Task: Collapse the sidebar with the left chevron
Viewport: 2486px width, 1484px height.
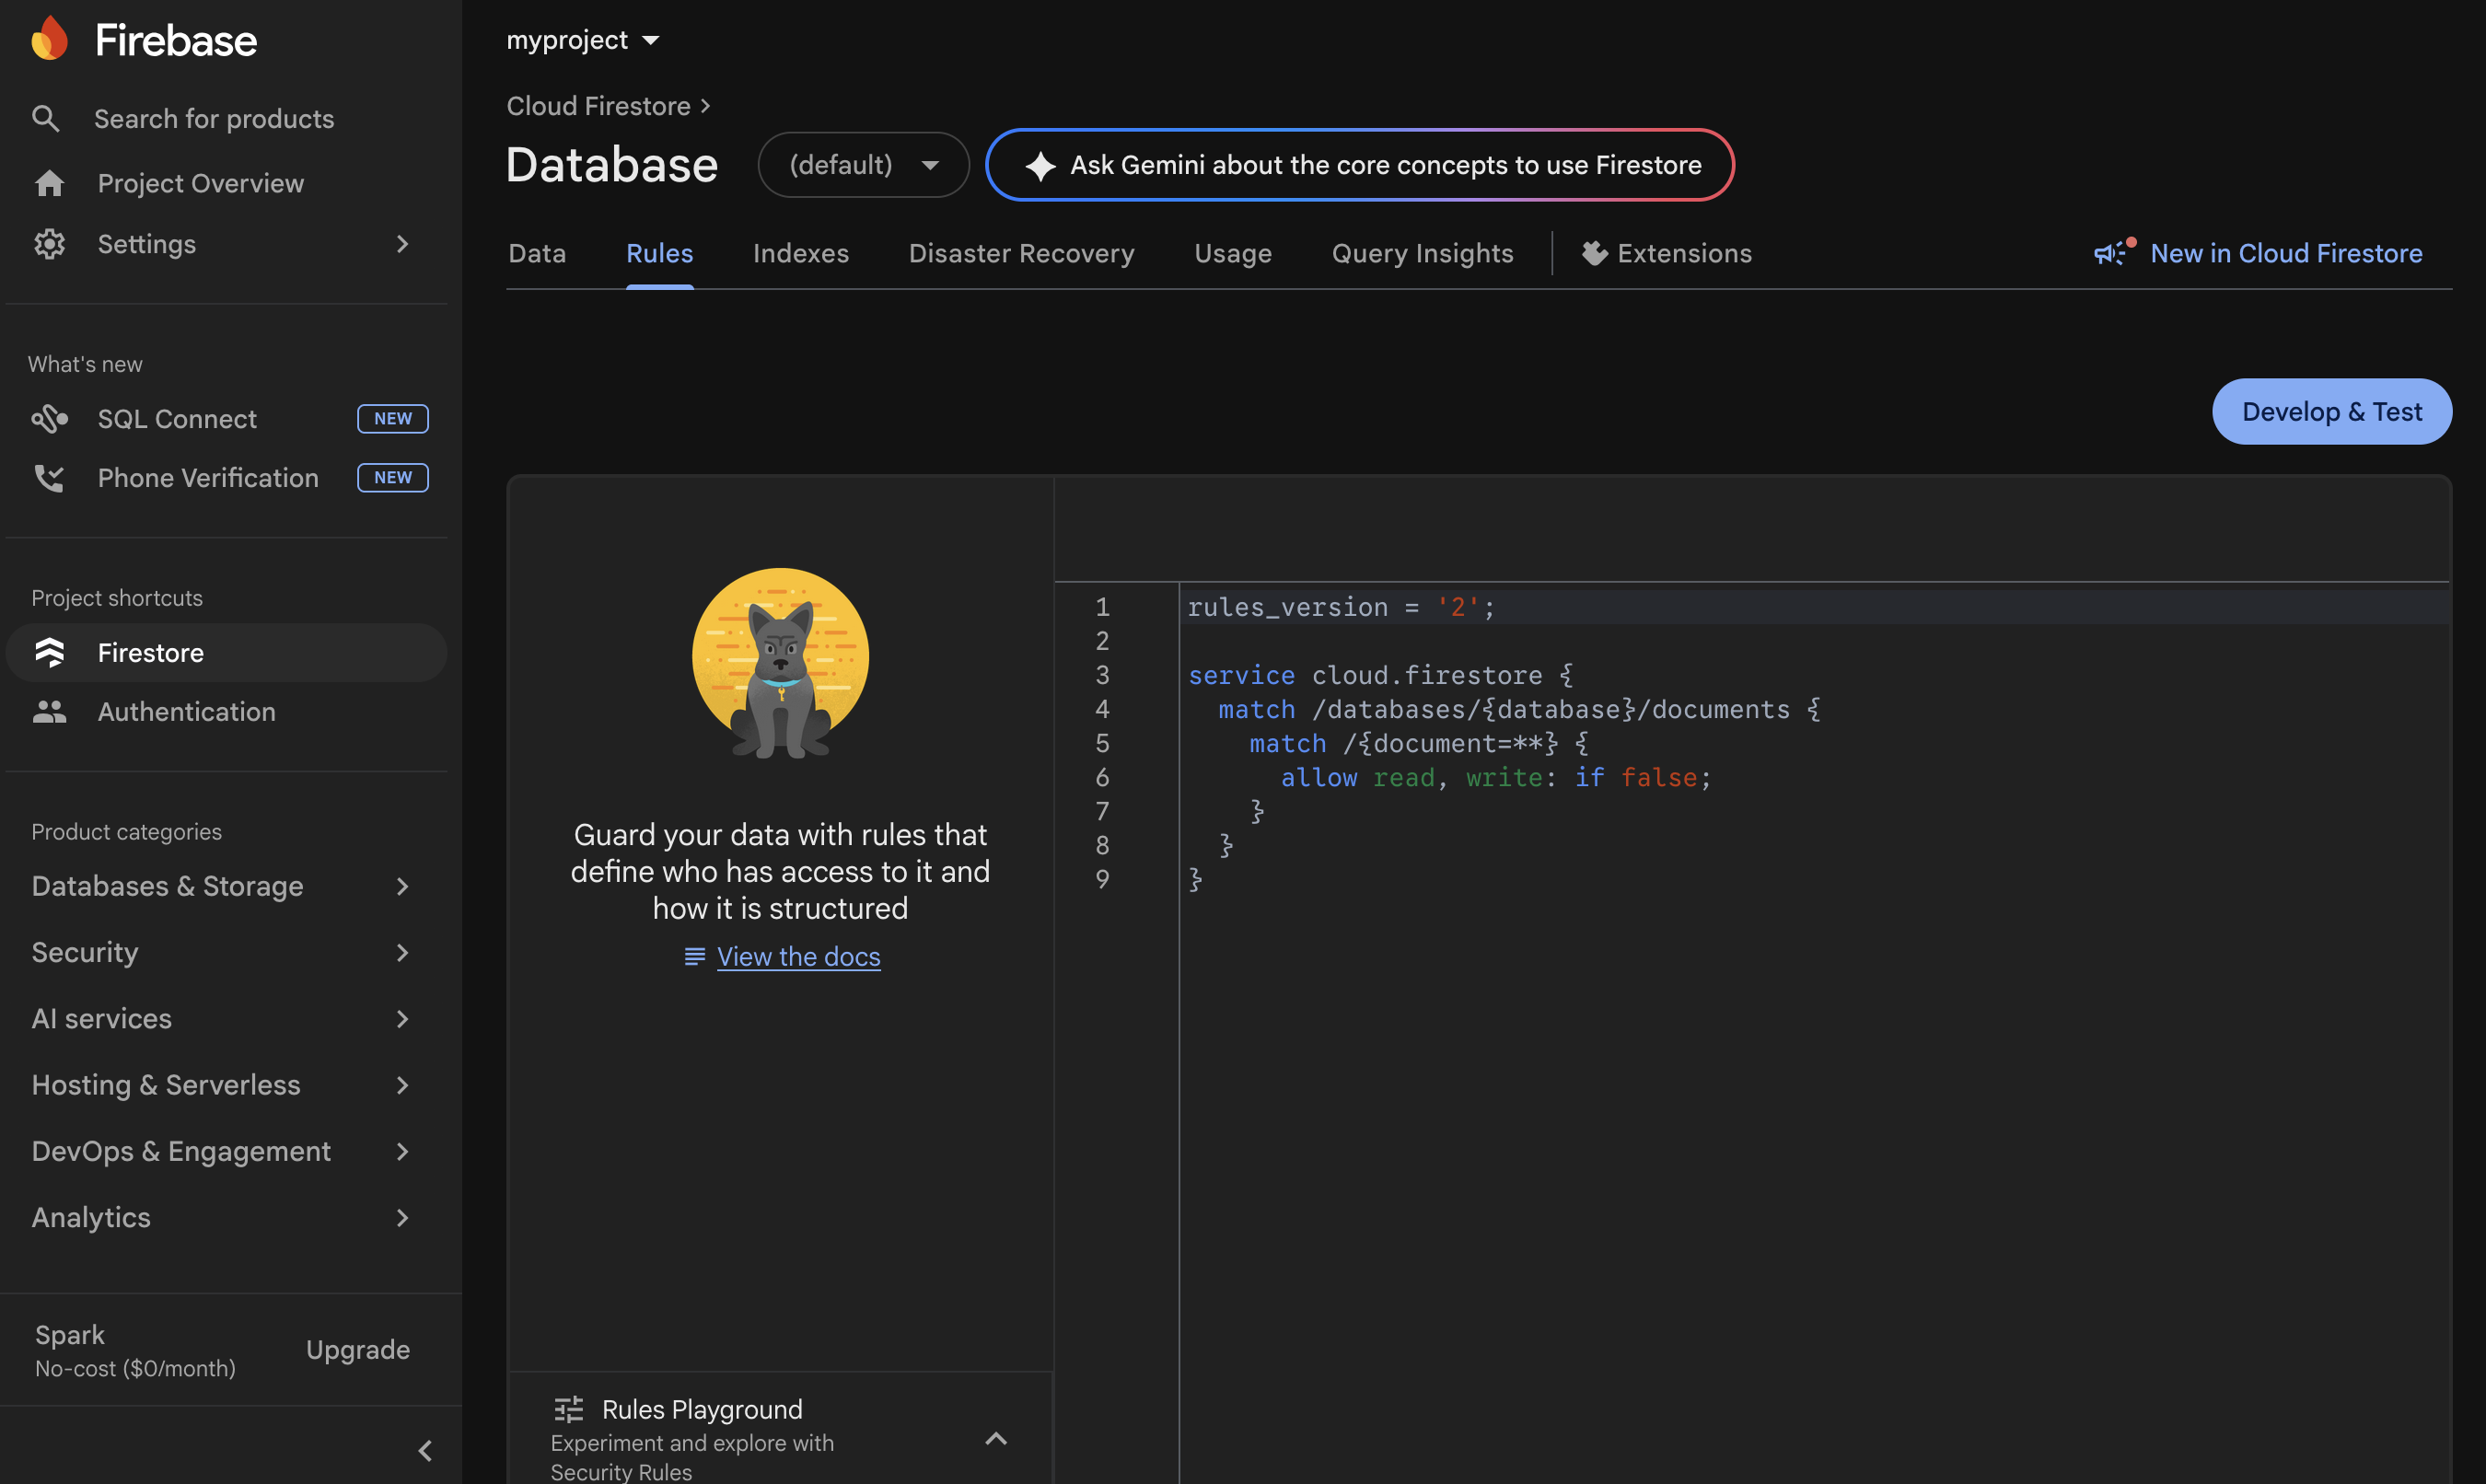Action: coord(425,1450)
